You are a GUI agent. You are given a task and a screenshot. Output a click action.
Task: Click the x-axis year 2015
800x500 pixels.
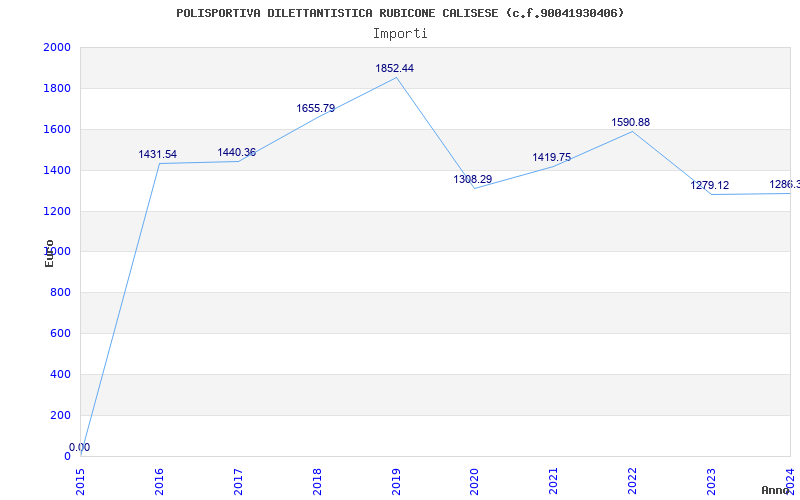click(81, 481)
